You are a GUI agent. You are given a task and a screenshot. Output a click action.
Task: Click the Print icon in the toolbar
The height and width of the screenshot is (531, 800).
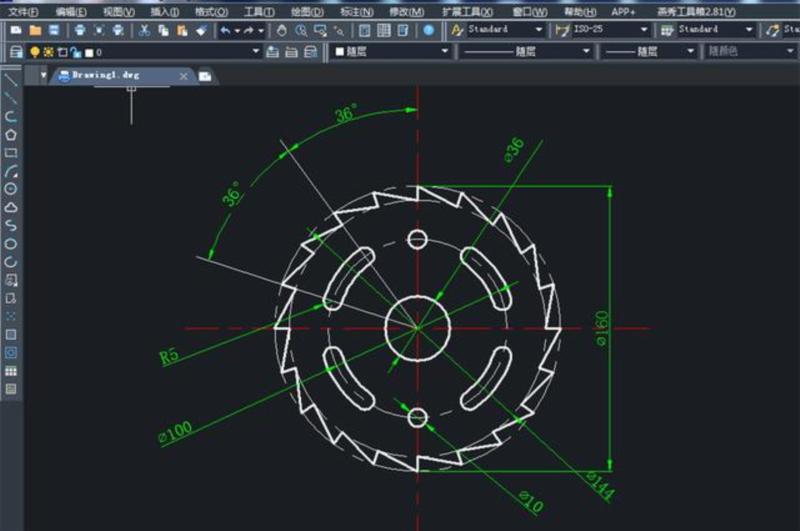(80, 31)
